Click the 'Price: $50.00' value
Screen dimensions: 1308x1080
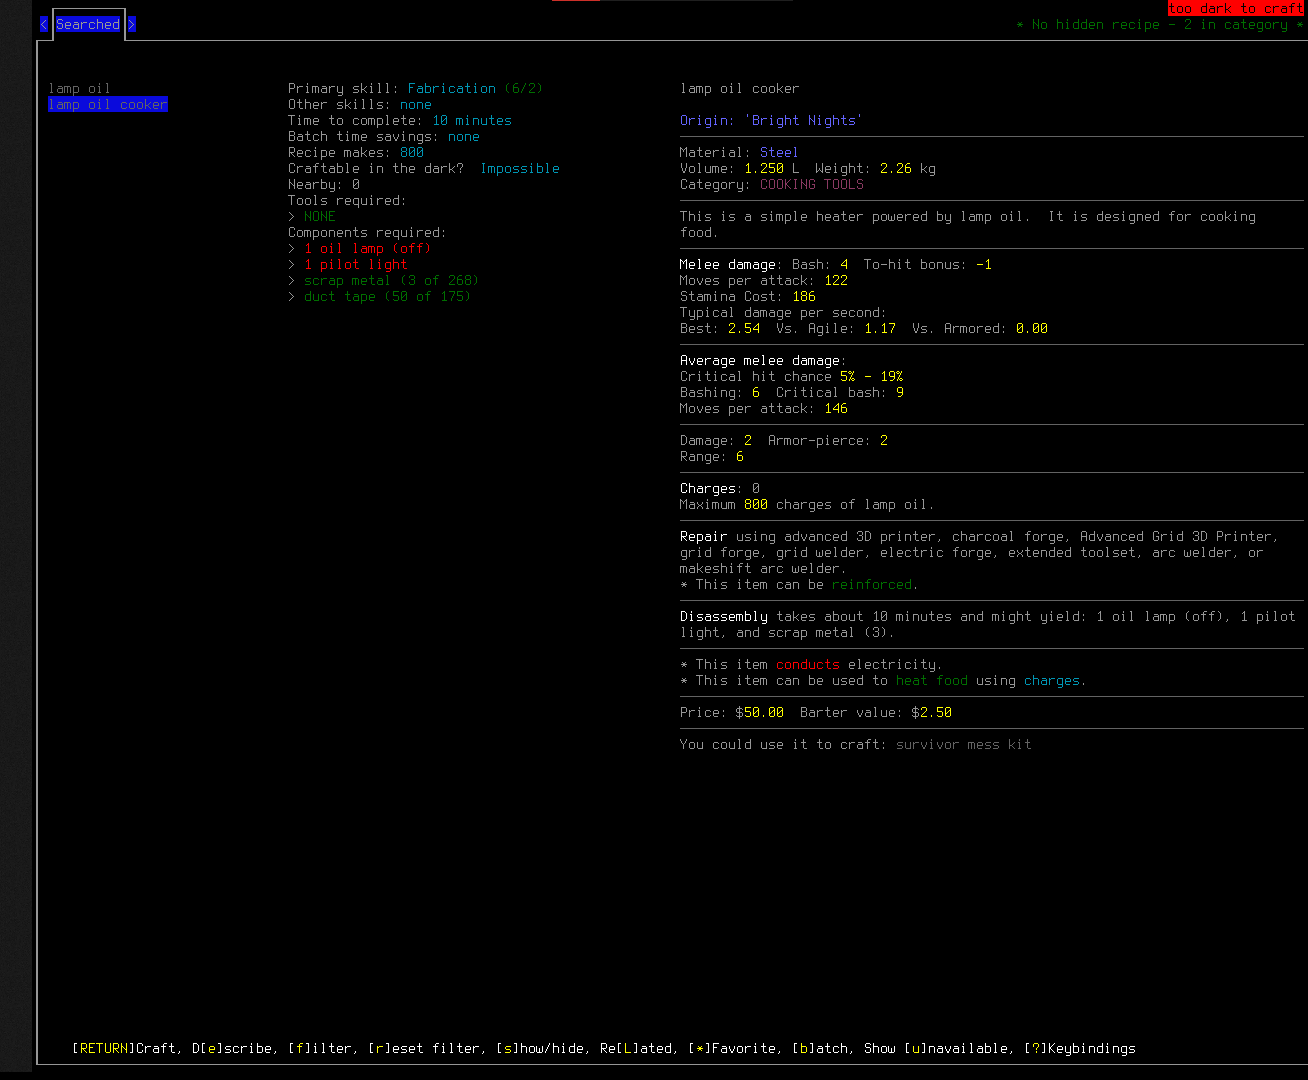click(732, 712)
